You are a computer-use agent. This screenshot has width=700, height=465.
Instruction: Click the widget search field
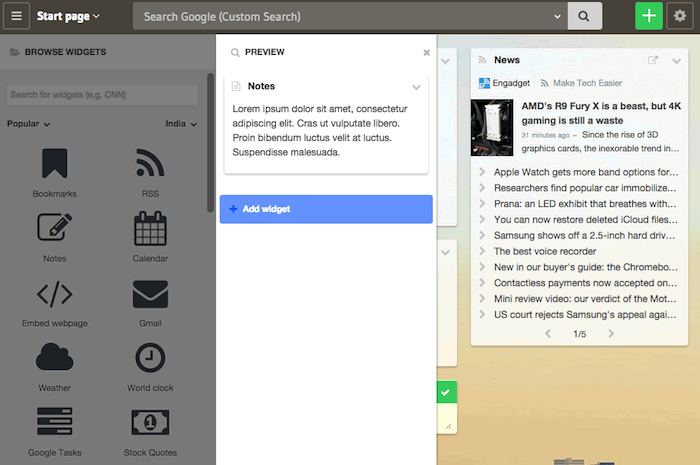tap(102, 95)
